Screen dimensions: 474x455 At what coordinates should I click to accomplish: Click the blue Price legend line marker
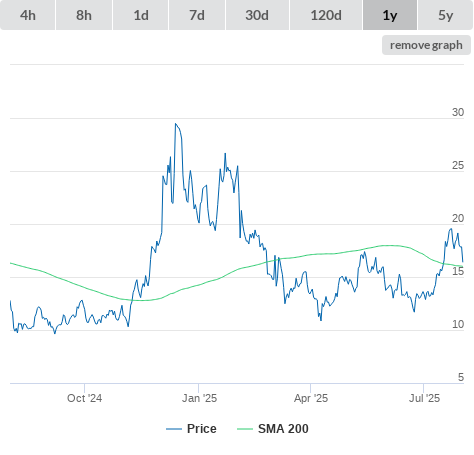pyautogui.click(x=174, y=429)
